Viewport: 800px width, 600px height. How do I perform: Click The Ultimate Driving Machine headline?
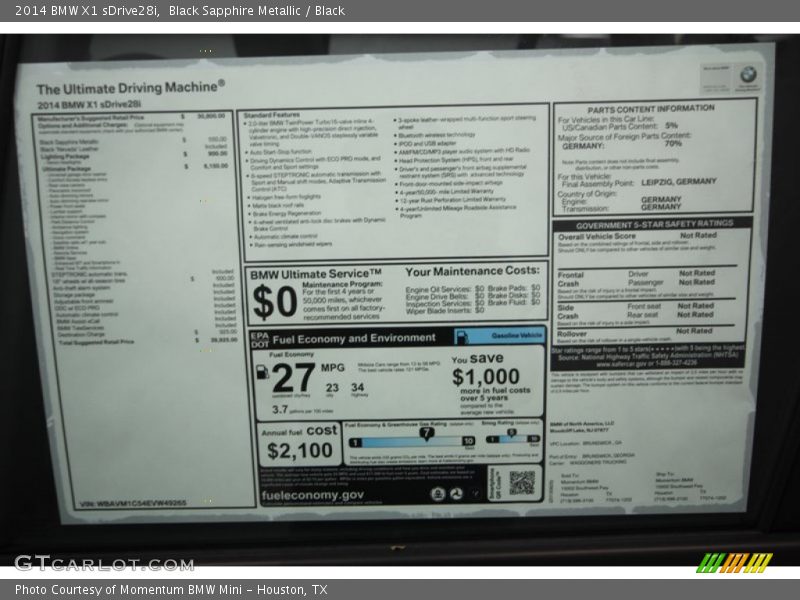[130, 88]
